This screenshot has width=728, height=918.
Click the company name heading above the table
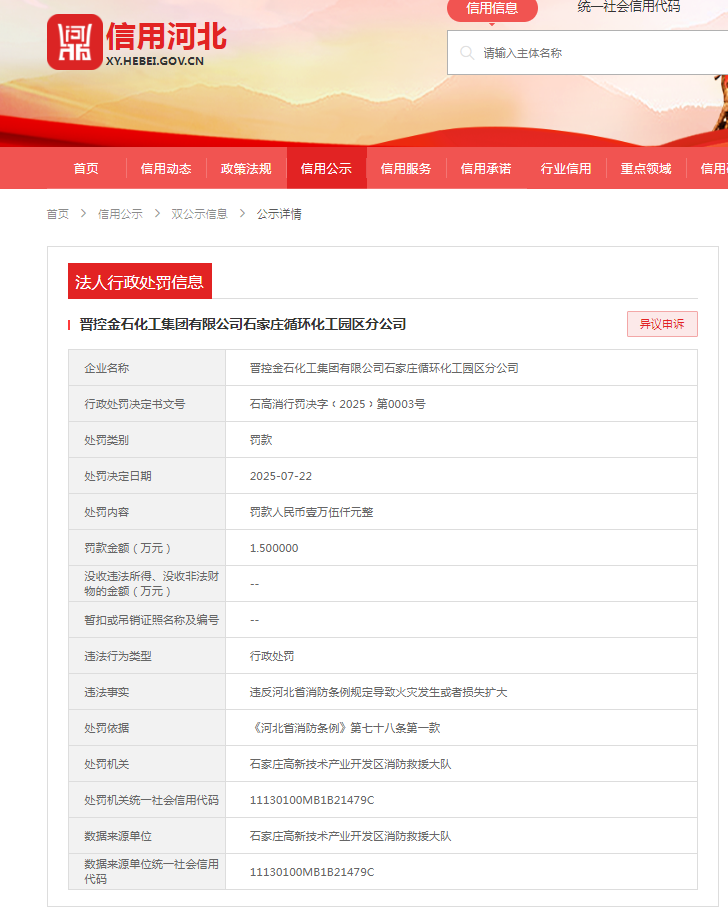point(243,324)
